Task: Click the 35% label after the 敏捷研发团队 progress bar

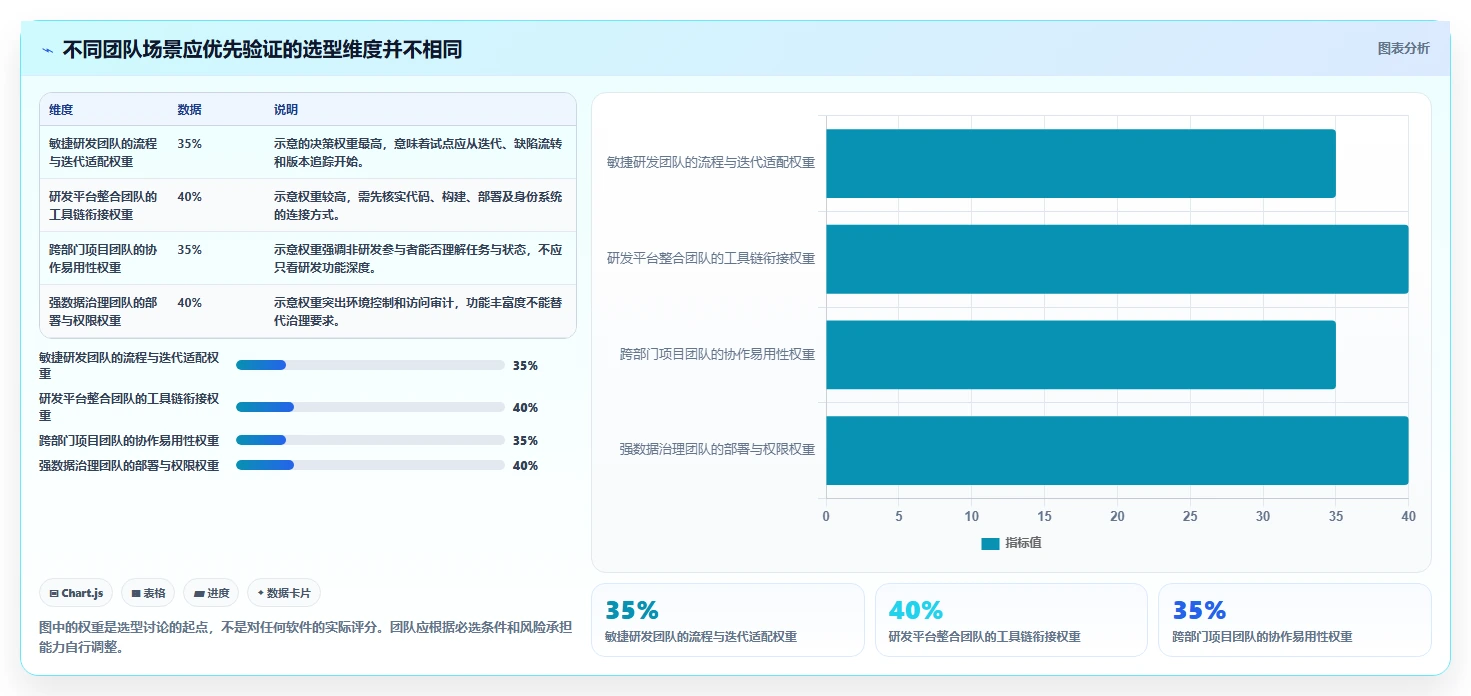Action: coord(525,366)
